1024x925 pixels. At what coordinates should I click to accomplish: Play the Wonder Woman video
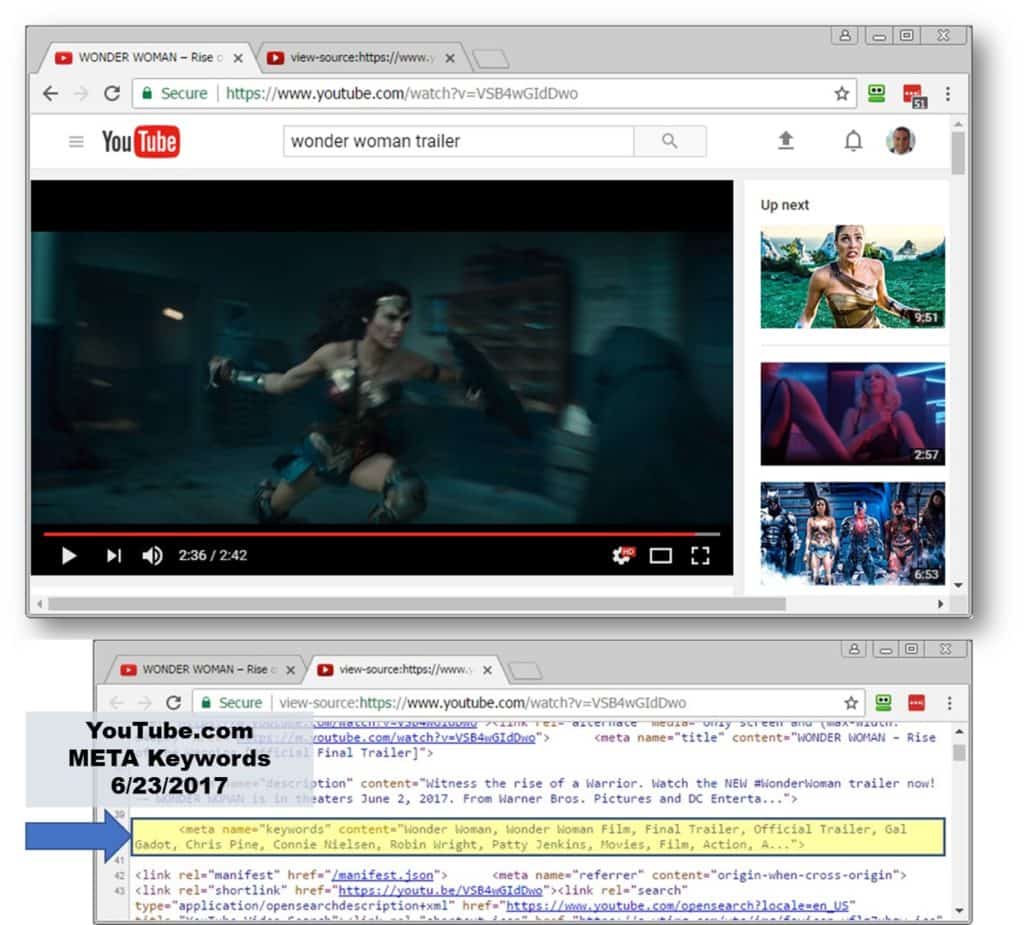[x=69, y=556]
